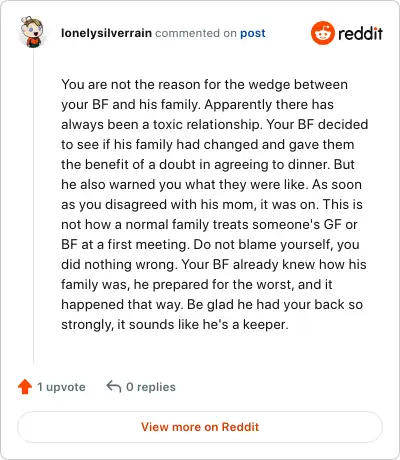The image size is (400, 460).
Task: Open the blue 'post' link
Action: pyautogui.click(x=253, y=33)
